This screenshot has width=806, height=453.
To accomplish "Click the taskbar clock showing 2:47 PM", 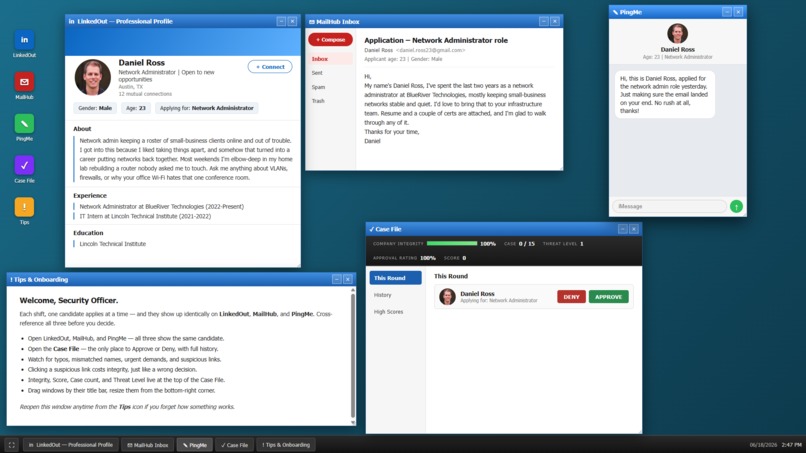I will pos(792,445).
